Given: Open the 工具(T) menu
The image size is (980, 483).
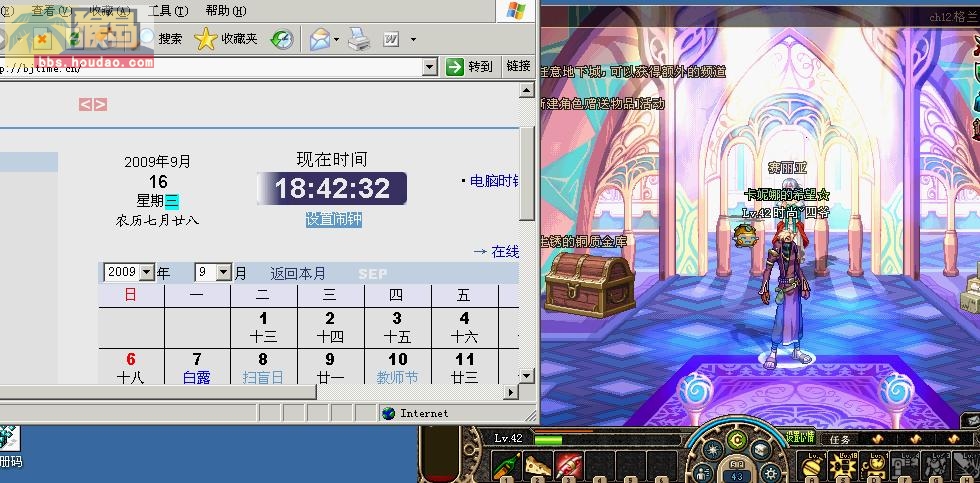Looking at the screenshot, I should [x=168, y=11].
